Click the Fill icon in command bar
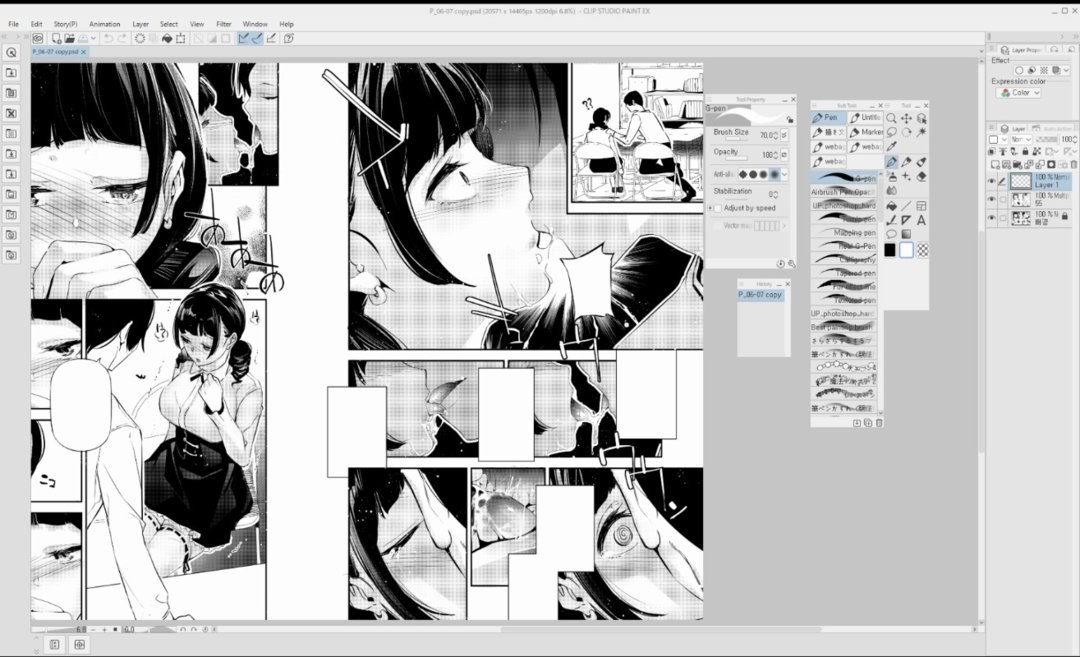The image size is (1080, 657). click(x=167, y=39)
